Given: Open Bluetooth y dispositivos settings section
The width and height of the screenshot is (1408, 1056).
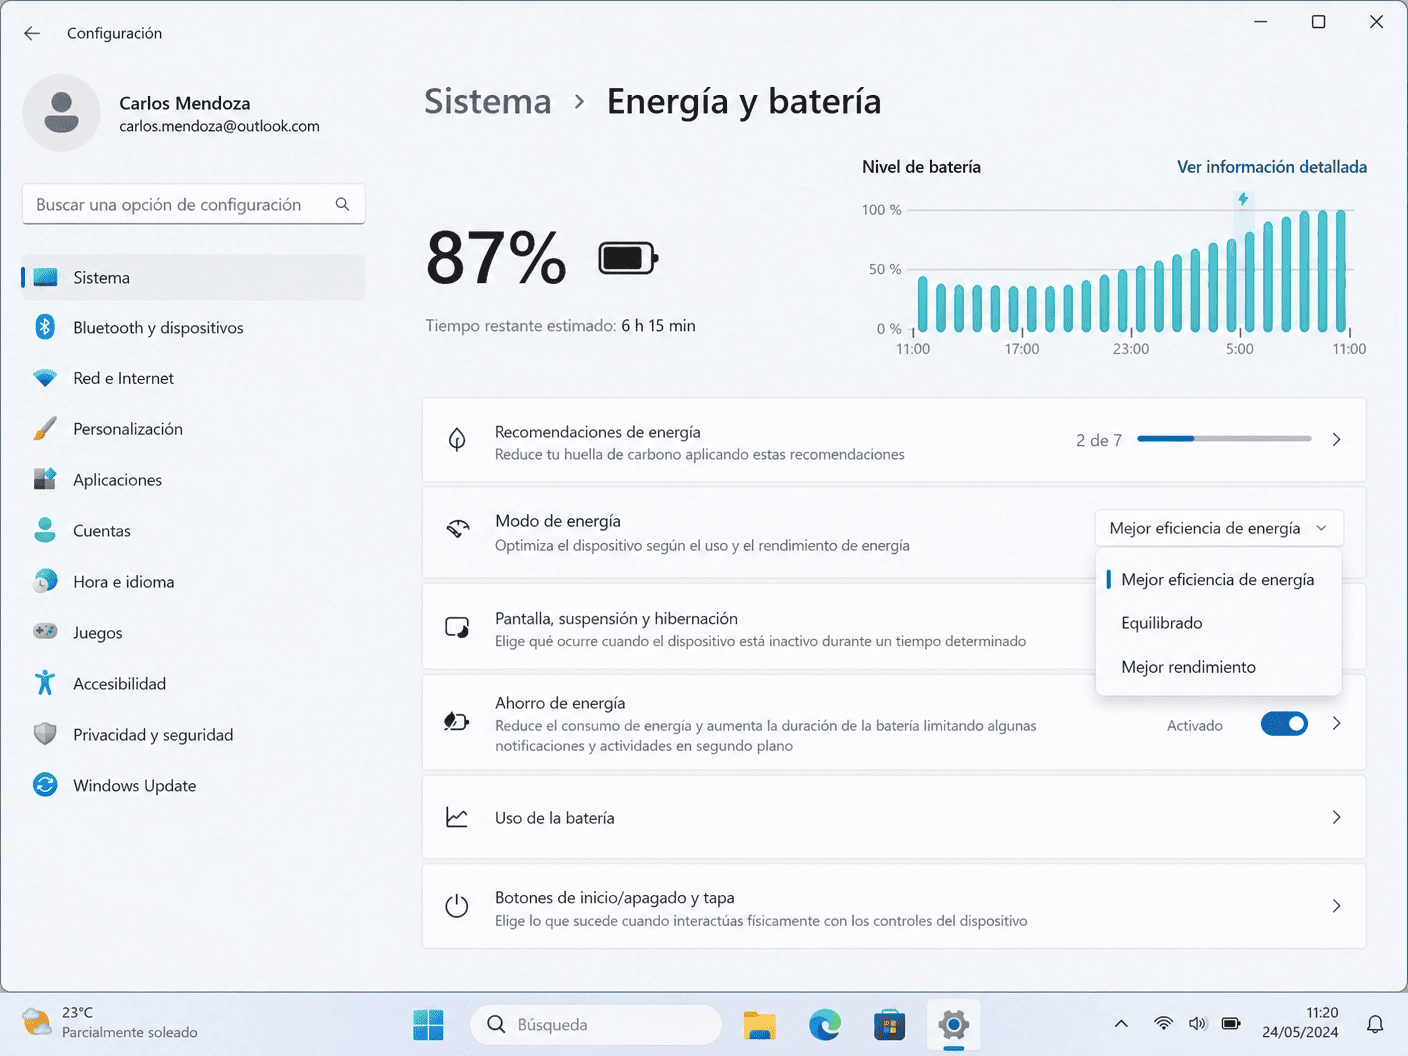Looking at the screenshot, I should tap(194, 328).
